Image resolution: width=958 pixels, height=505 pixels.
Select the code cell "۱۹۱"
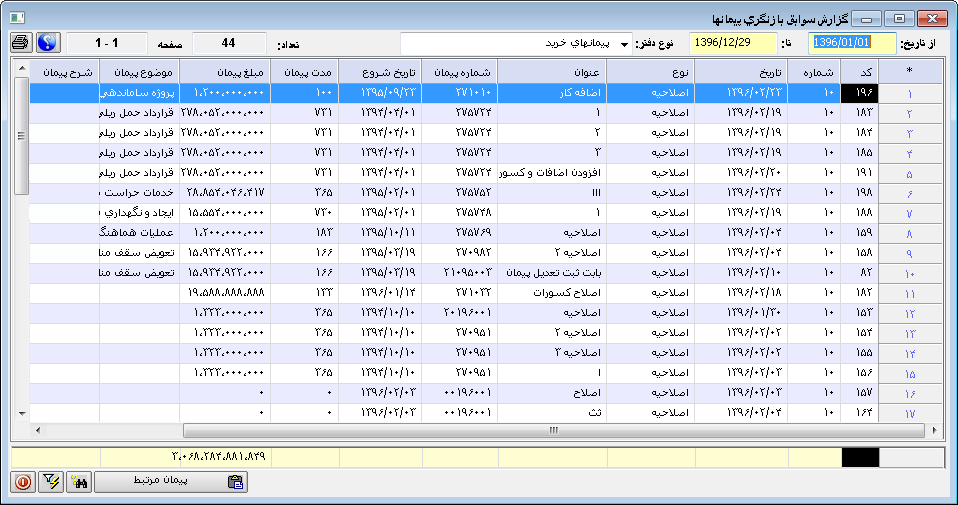(860, 173)
